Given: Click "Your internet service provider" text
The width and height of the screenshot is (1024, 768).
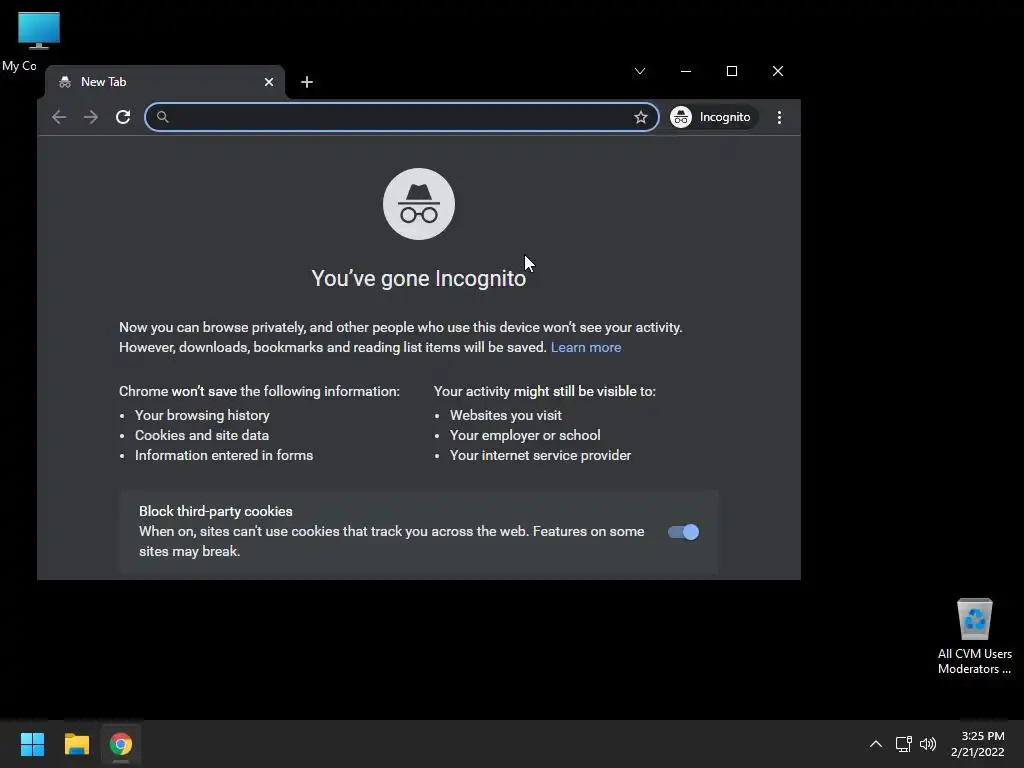Looking at the screenshot, I should coord(540,455).
